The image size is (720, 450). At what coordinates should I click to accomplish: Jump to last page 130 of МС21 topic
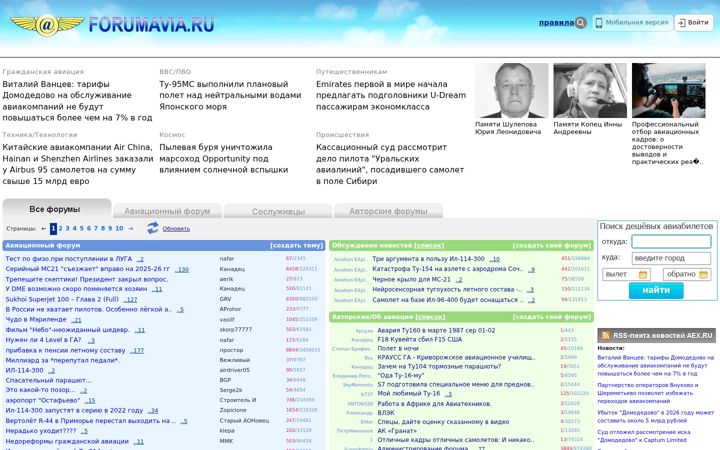point(182,270)
